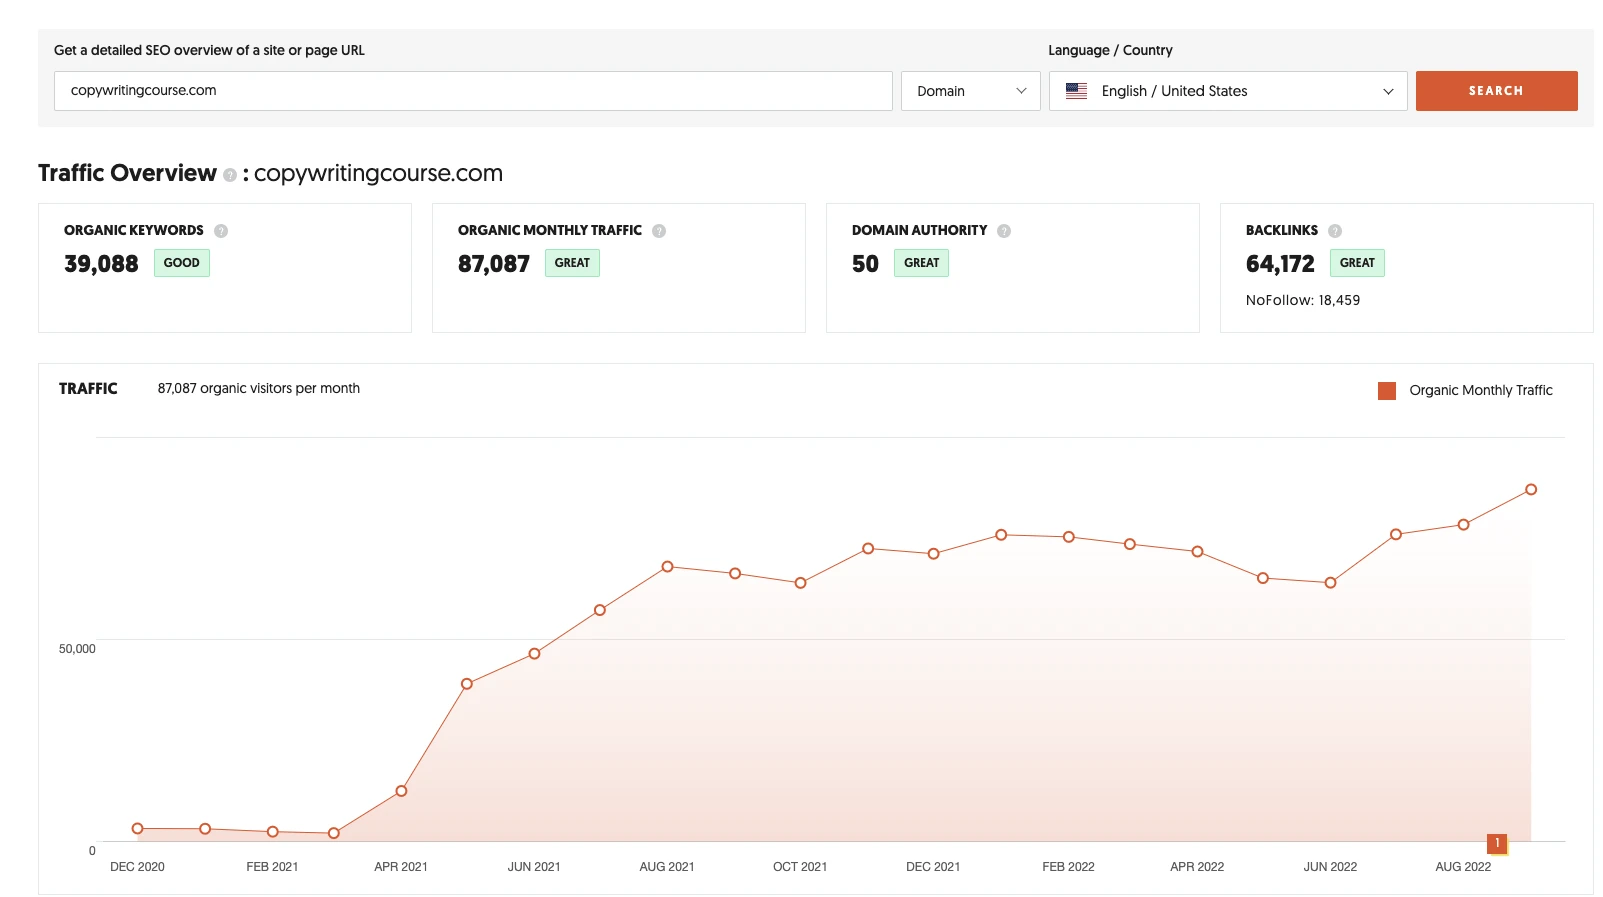Click the GREAT badge under Backlinks
The image size is (1603, 897).
point(1357,263)
